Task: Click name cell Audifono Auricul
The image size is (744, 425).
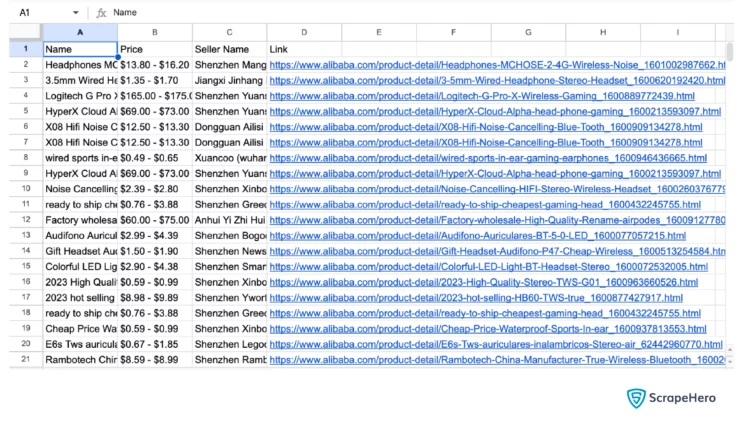Action: coord(80,236)
